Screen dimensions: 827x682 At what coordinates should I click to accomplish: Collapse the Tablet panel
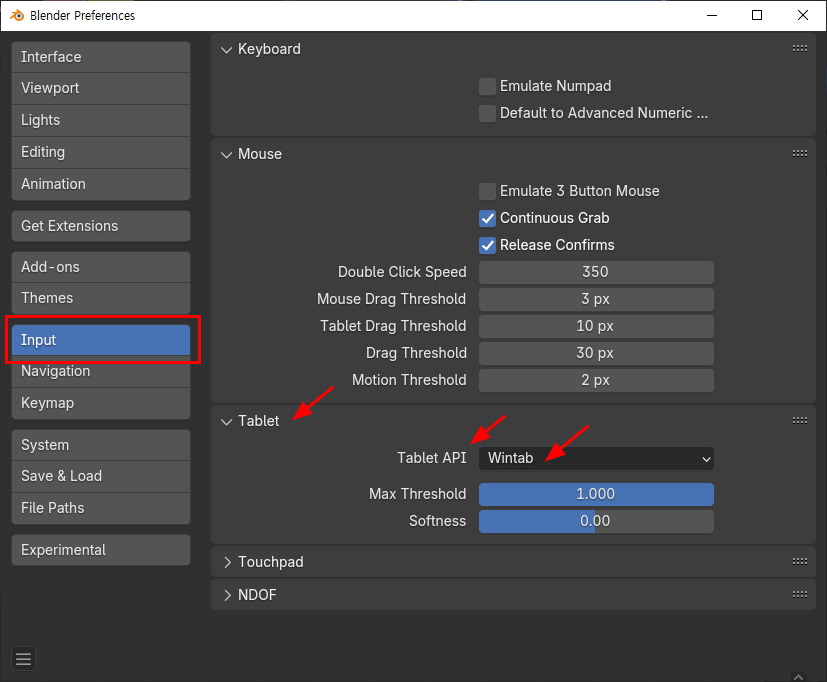point(226,421)
